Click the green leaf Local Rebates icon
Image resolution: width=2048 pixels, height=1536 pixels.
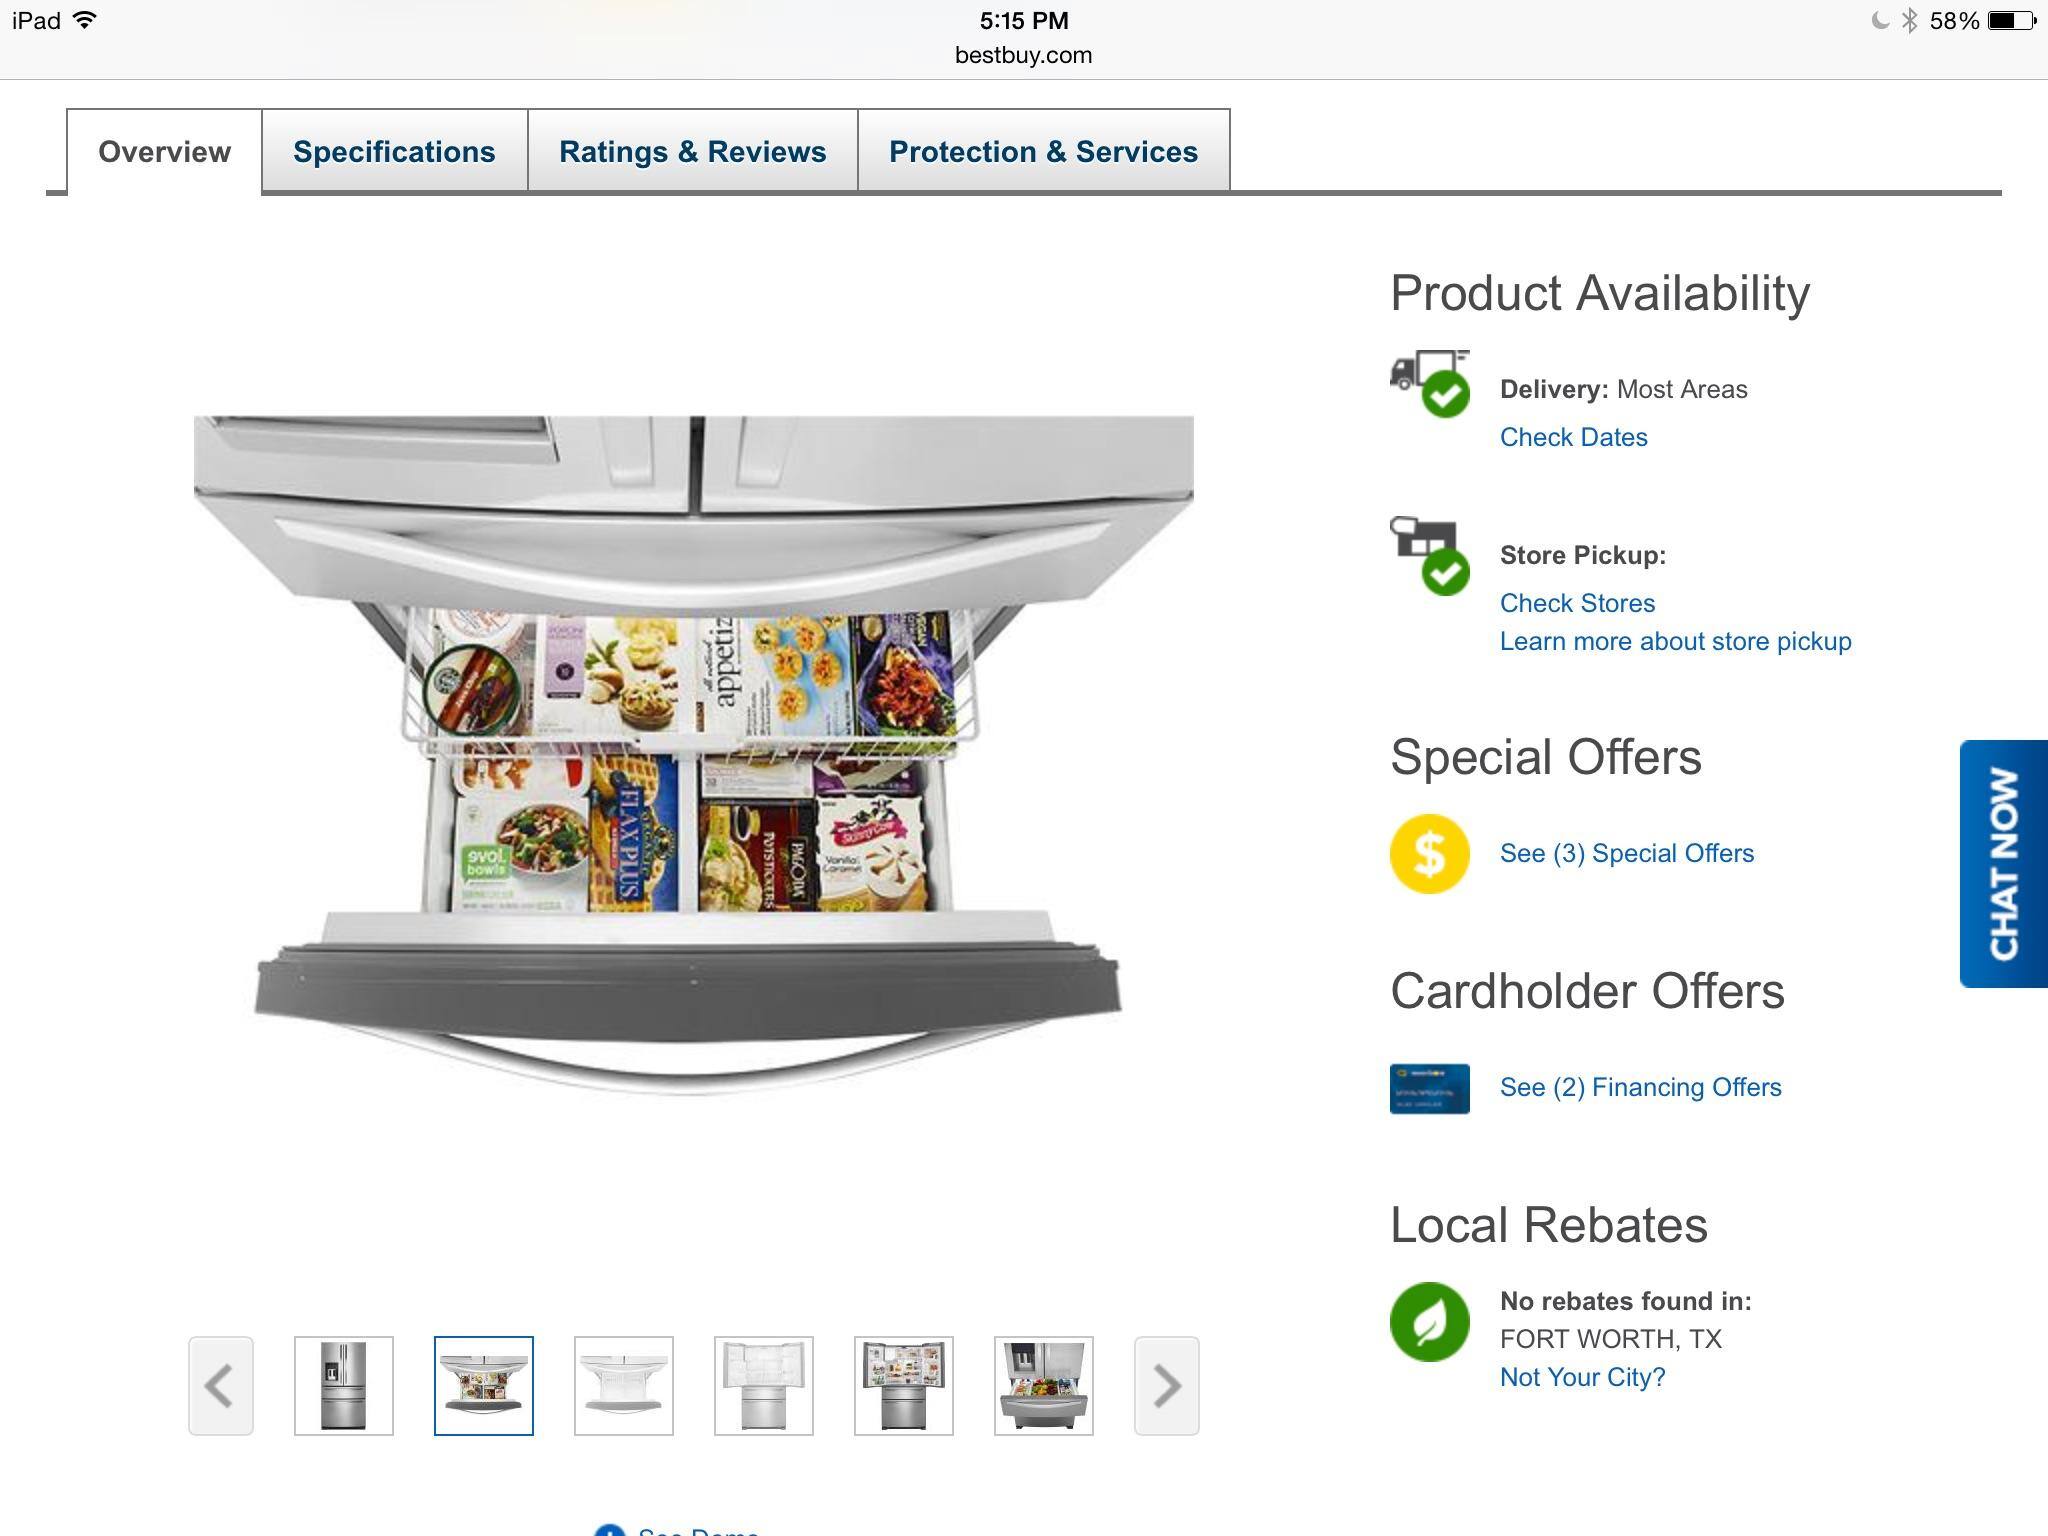pyautogui.click(x=1430, y=1322)
